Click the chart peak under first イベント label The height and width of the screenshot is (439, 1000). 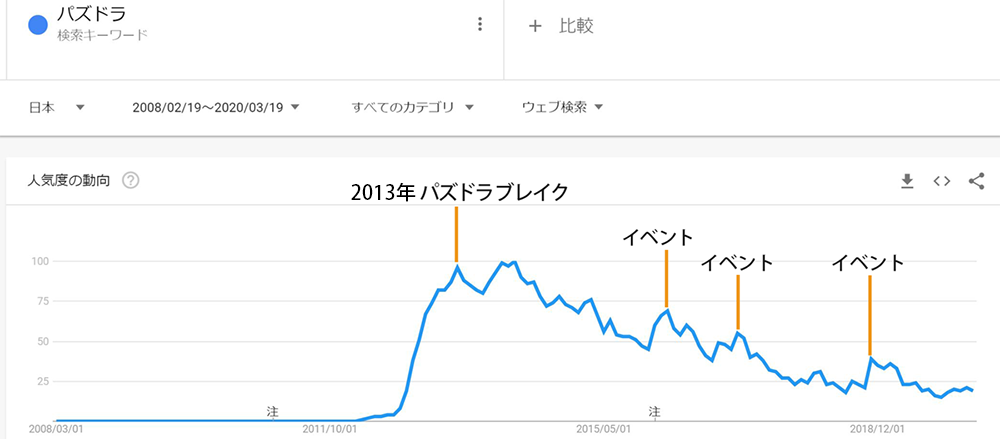[x=667, y=310]
